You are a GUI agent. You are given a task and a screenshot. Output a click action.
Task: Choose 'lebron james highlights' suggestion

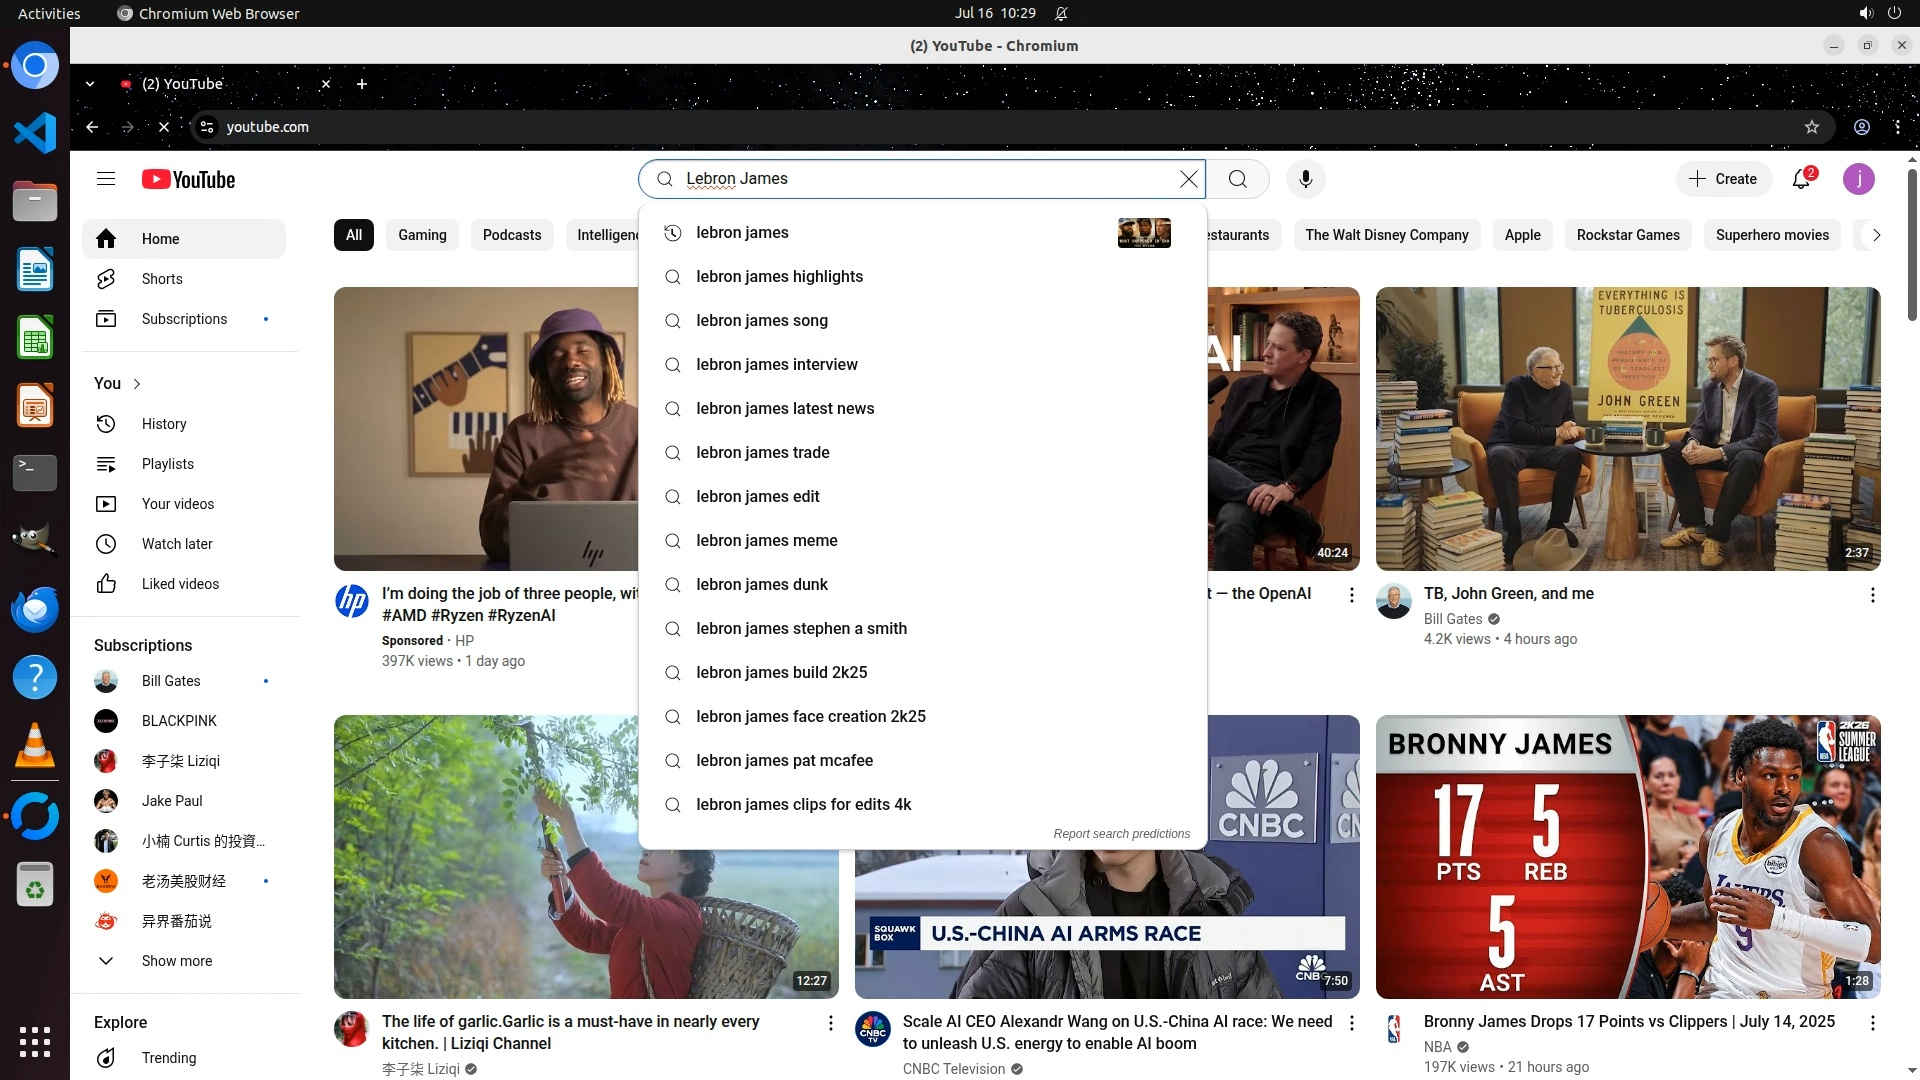coord(779,277)
